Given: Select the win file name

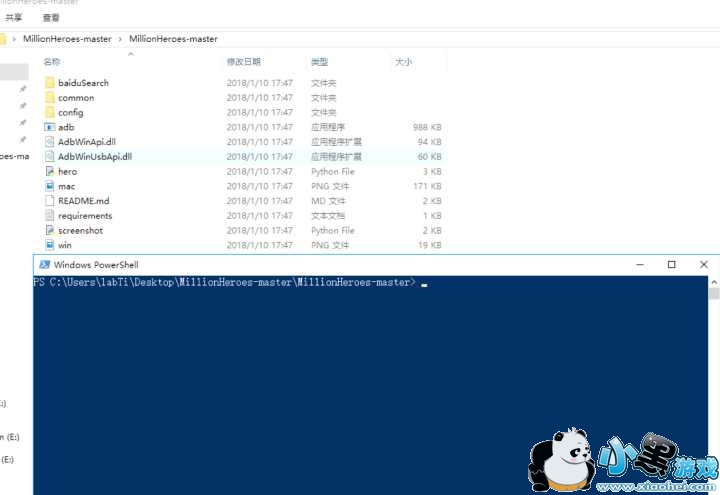Looking at the screenshot, I should point(65,245).
